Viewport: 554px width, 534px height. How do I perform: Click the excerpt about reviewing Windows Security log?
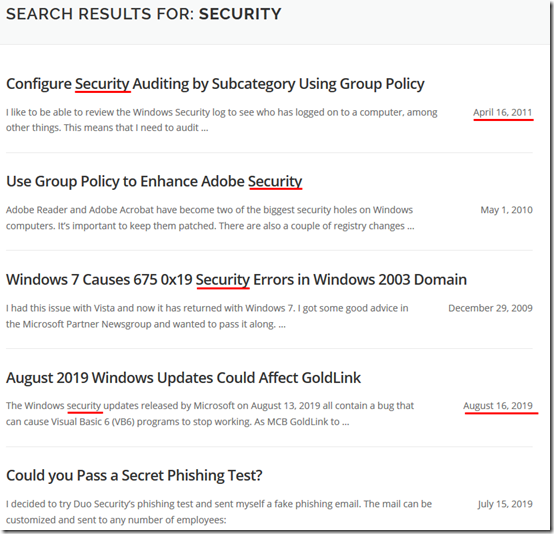222,120
